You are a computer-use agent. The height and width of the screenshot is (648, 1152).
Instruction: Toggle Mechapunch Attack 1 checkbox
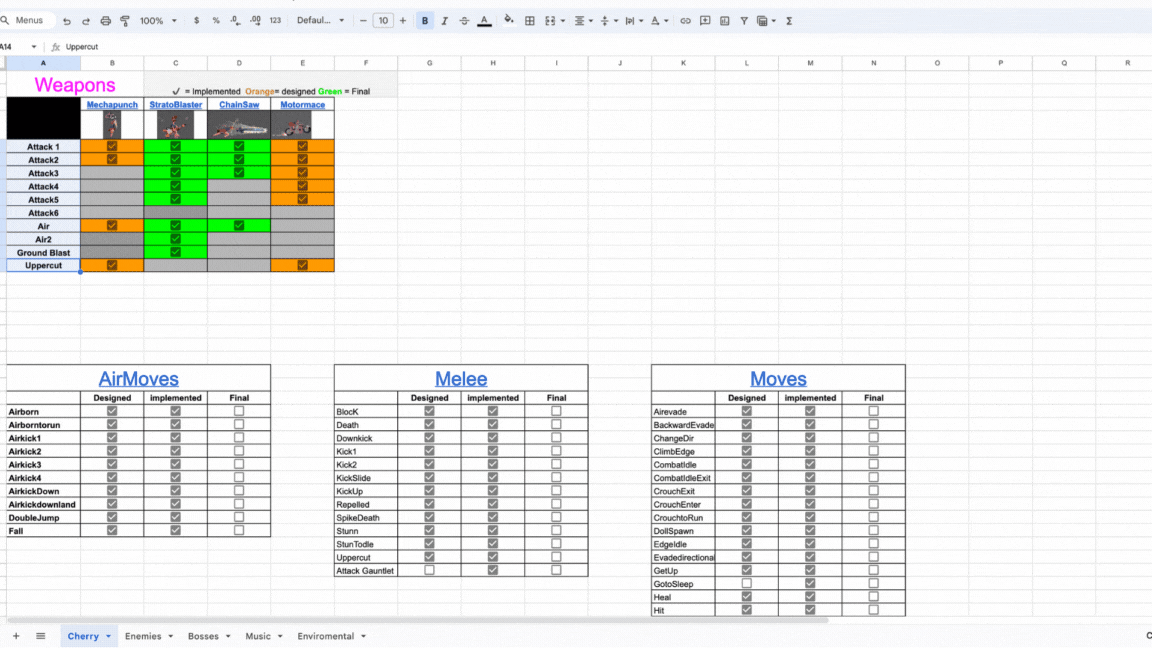(x=112, y=146)
